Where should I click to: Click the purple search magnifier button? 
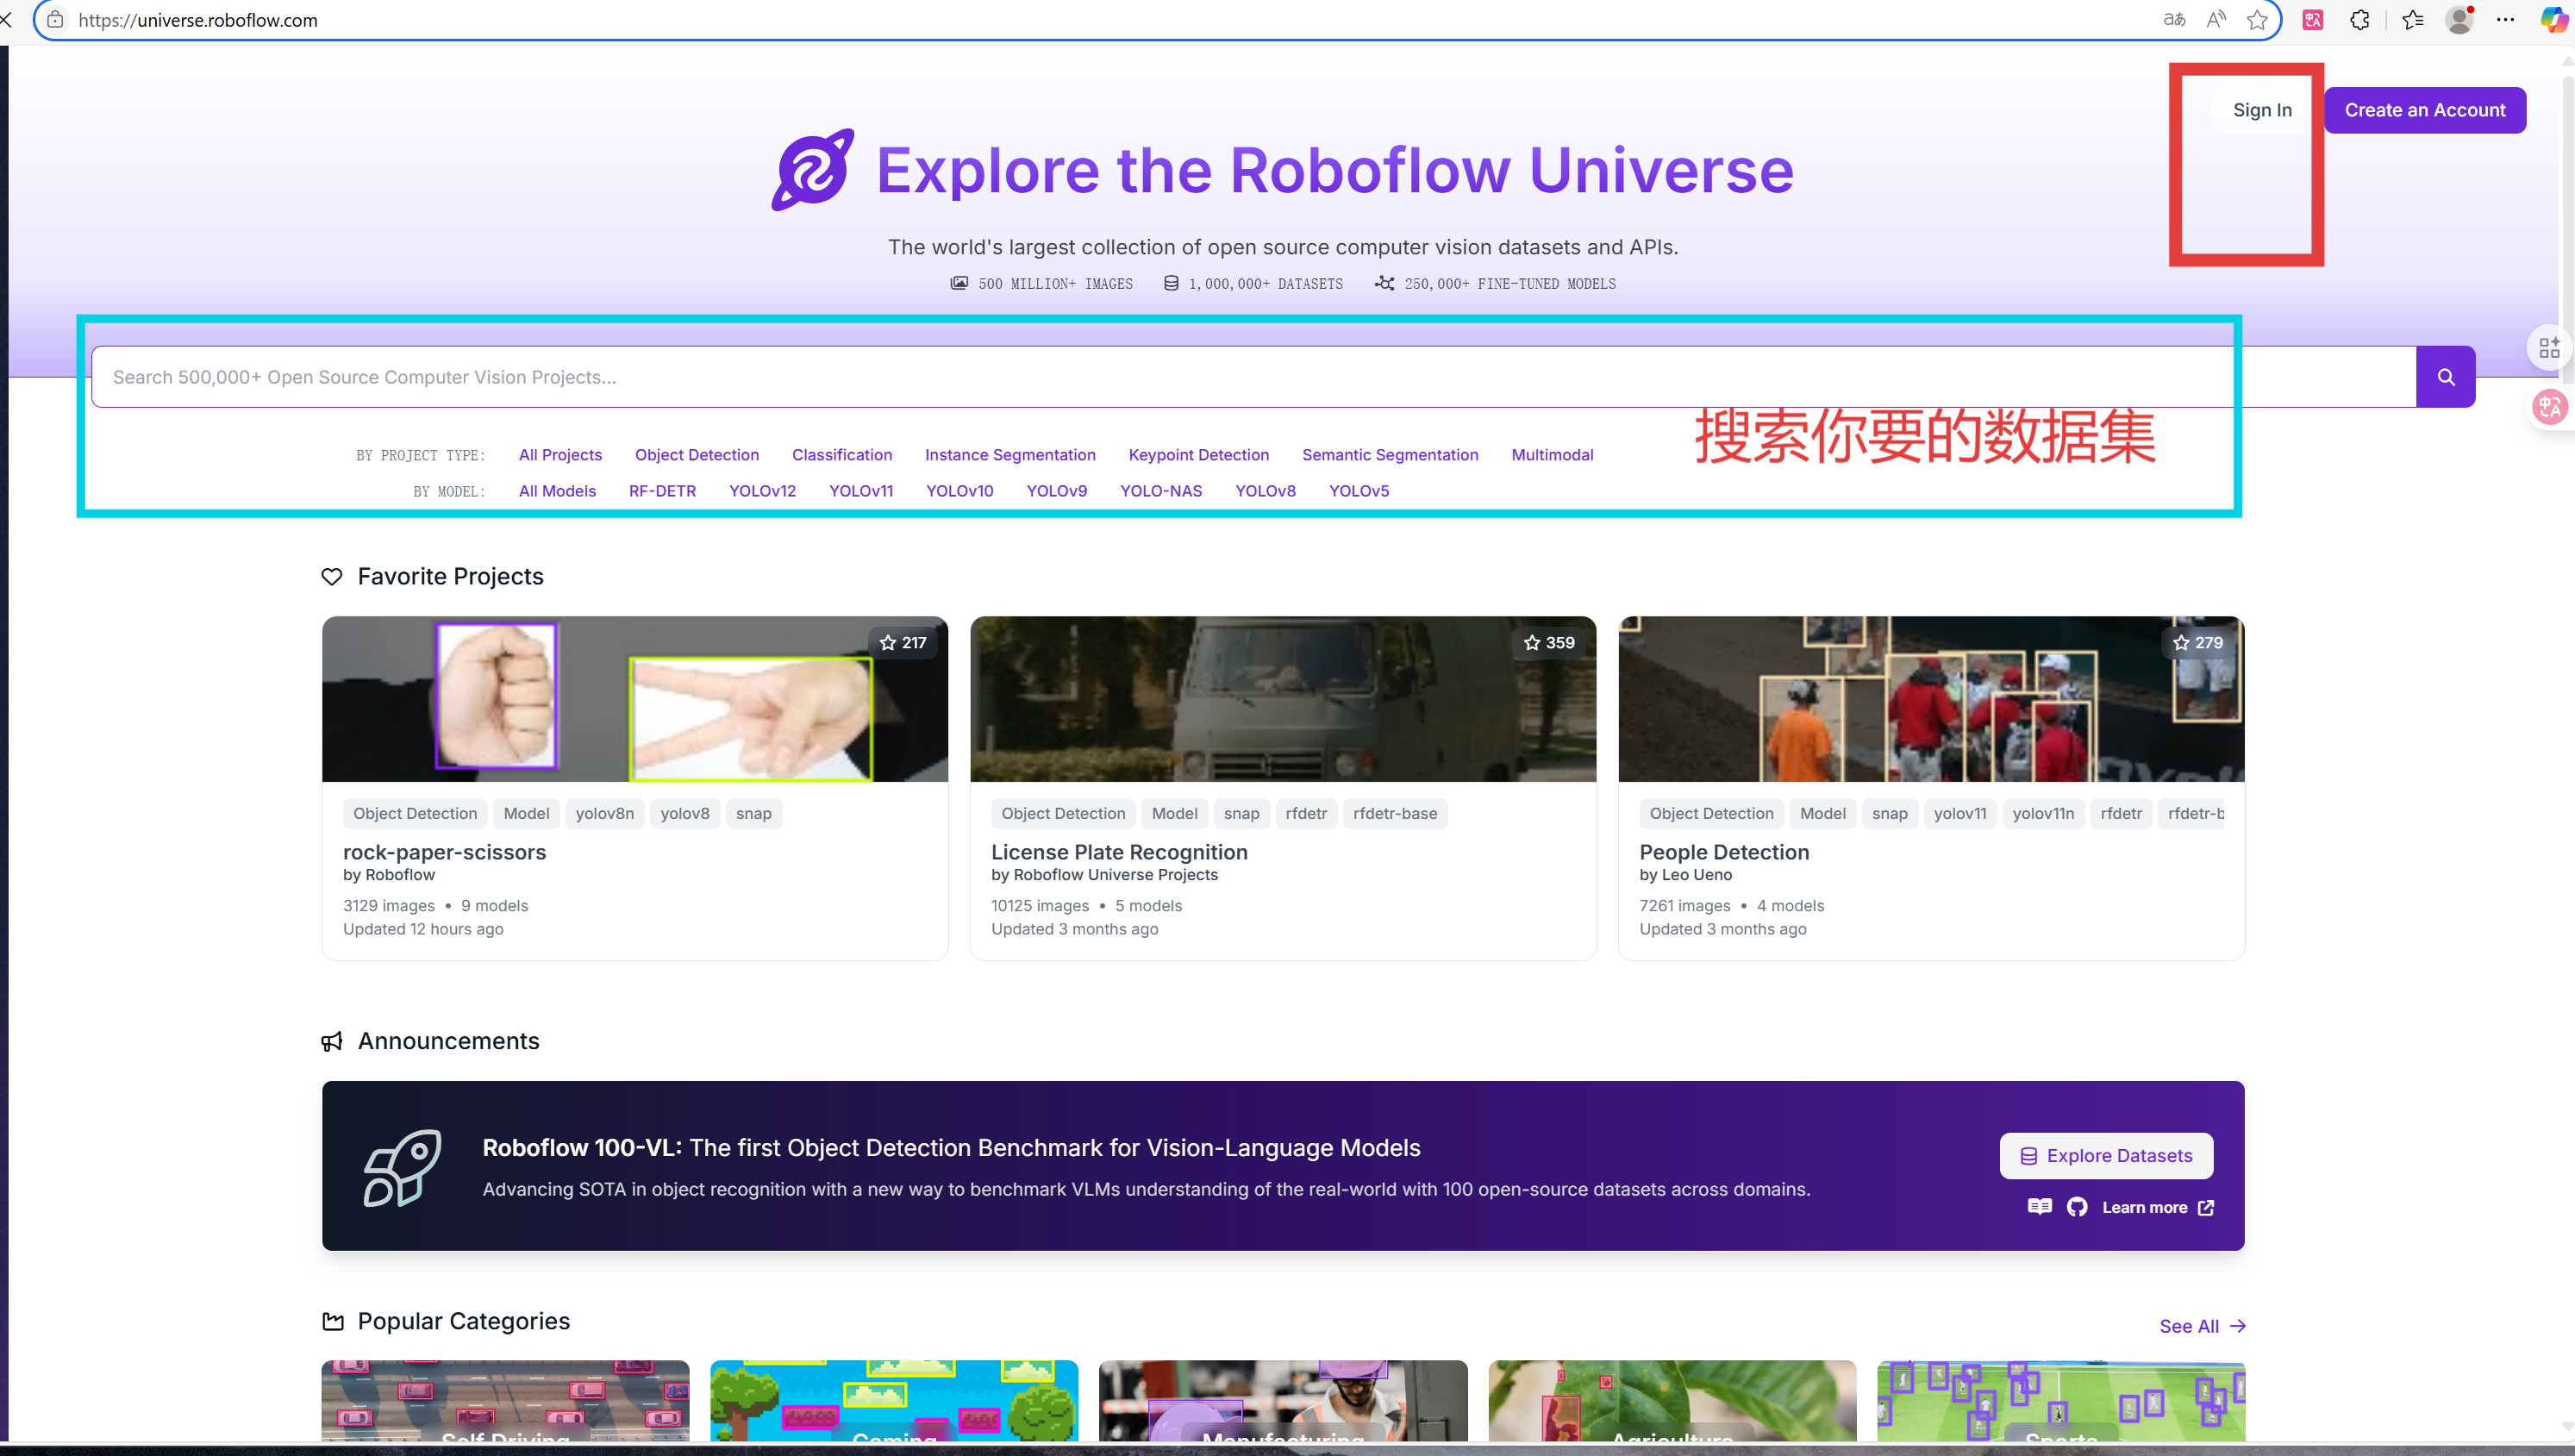tap(2444, 377)
